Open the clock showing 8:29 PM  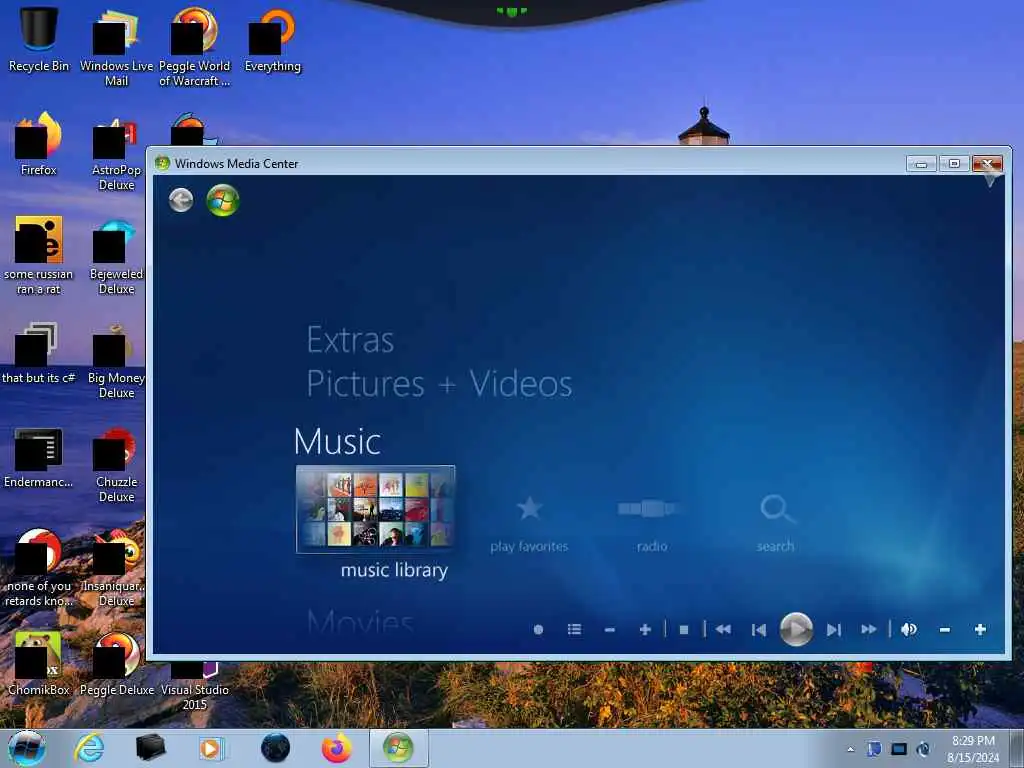tap(973, 749)
